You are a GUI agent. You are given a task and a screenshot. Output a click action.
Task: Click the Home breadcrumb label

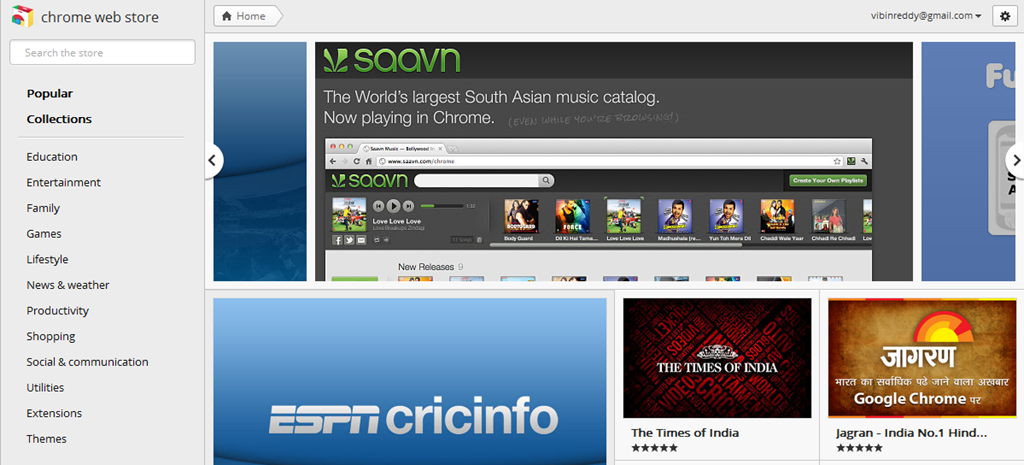click(x=251, y=16)
